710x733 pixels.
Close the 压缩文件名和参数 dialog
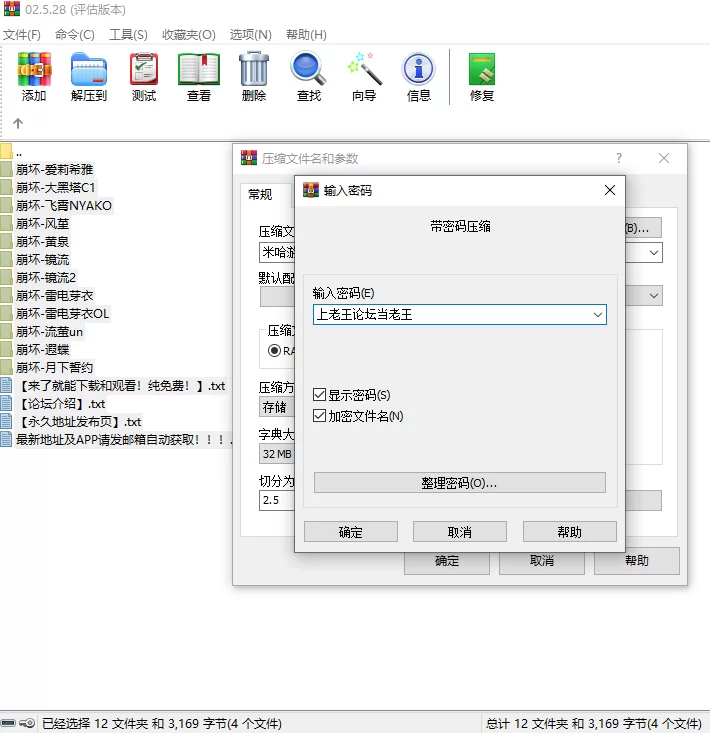664,158
